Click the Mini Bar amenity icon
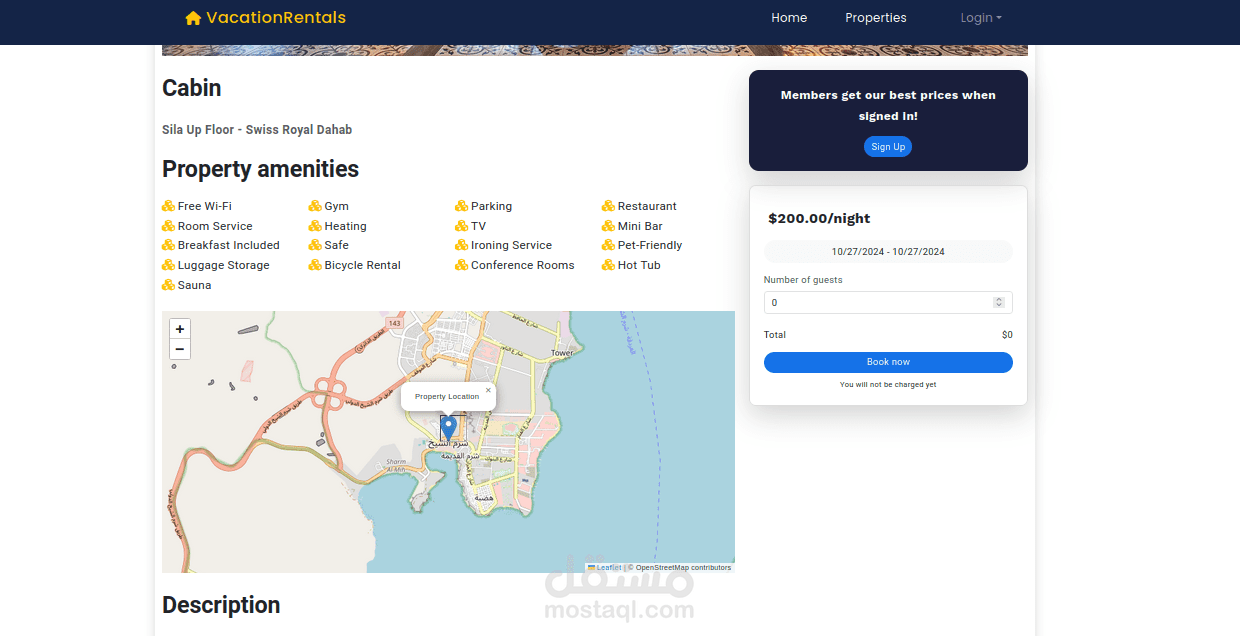Viewport: 1240px width, 636px height. [608, 226]
